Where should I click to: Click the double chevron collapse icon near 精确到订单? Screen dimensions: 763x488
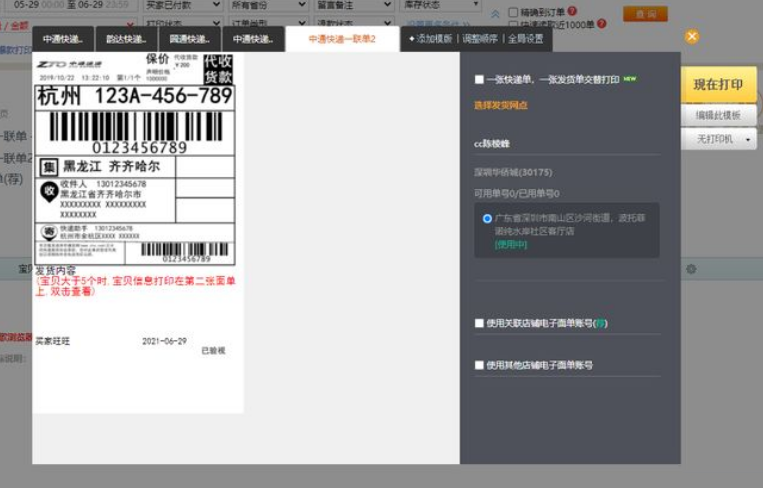[x=495, y=14]
